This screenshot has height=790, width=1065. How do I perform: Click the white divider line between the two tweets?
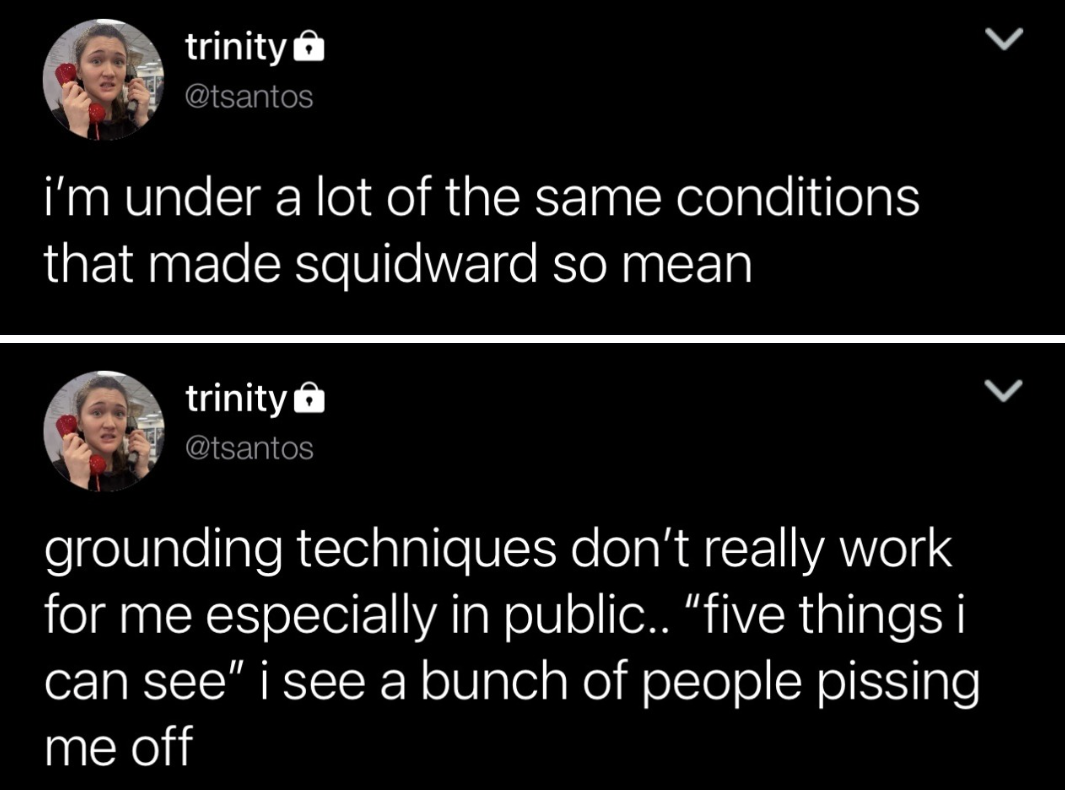pos(532,338)
